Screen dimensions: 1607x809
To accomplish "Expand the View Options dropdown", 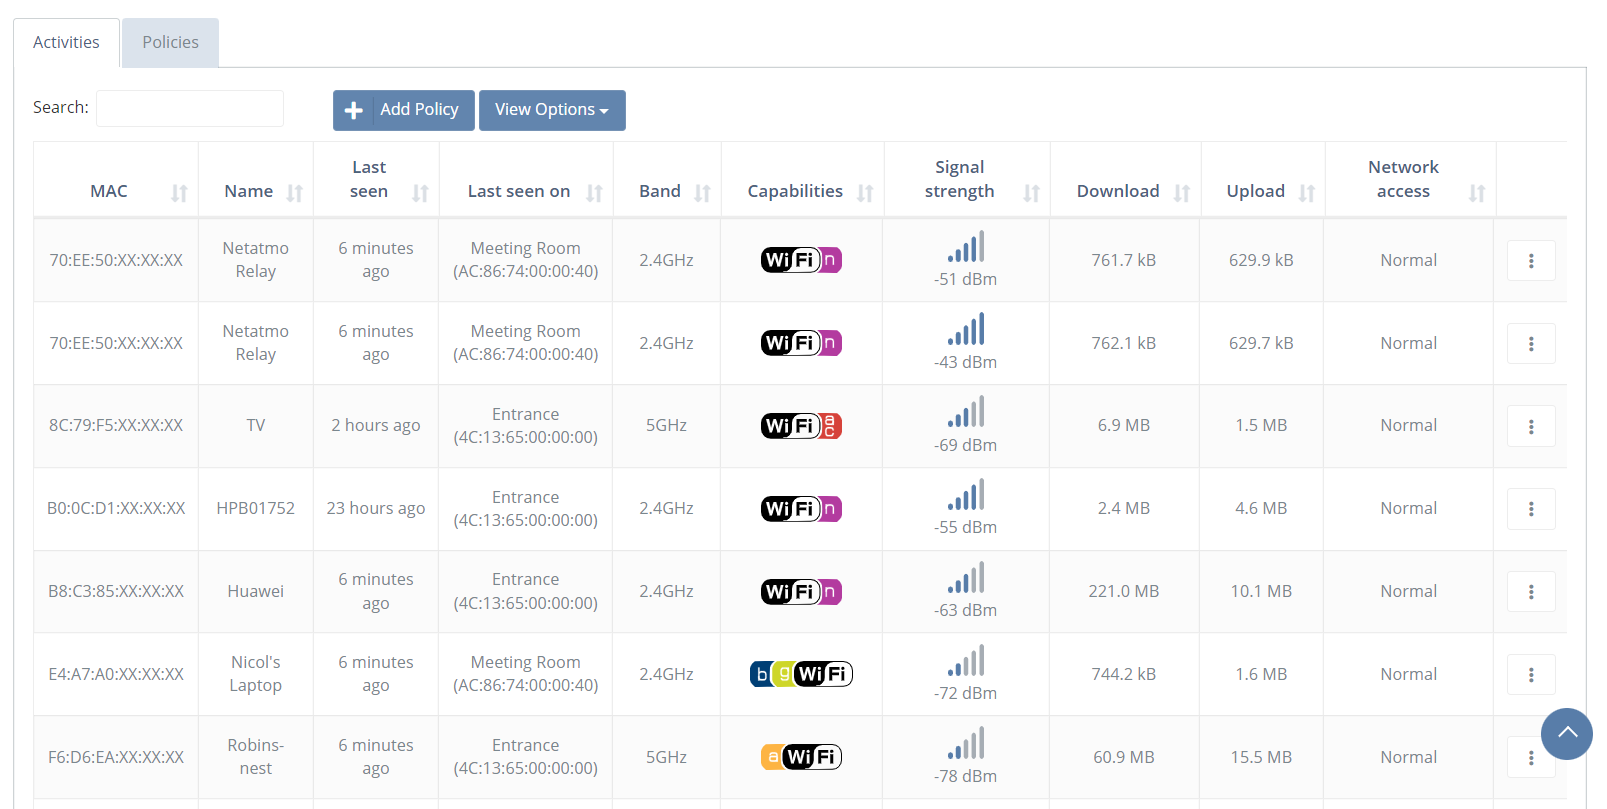I will (x=552, y=110).
